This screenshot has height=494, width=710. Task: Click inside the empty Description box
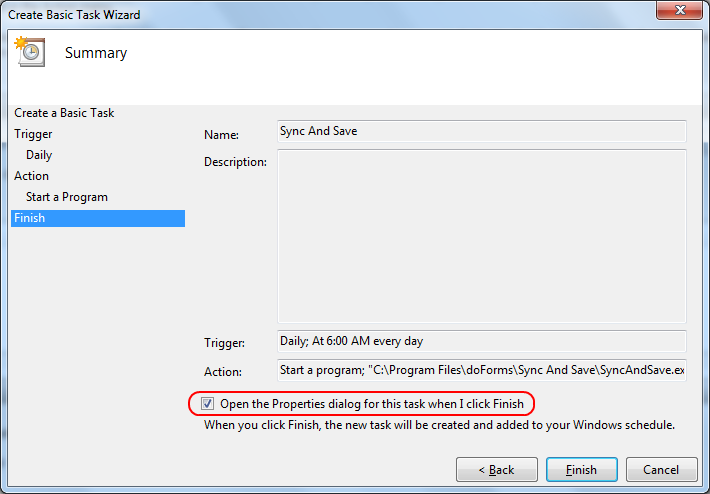tap(481, 236)
